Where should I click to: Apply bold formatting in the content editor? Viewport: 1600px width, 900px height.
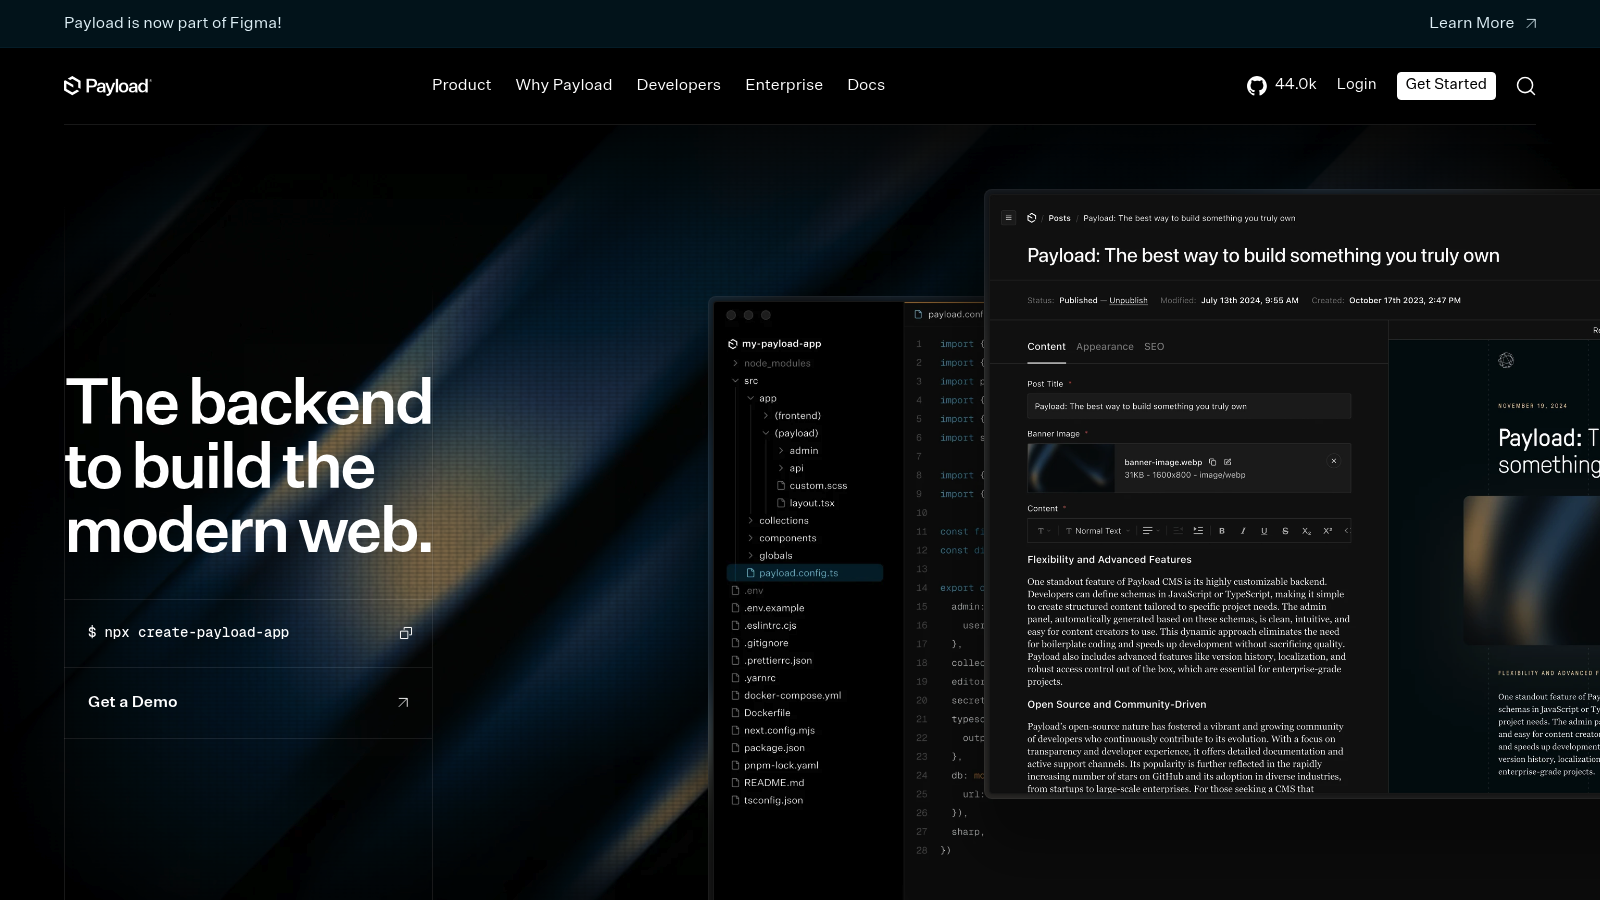coord(1222,531)
